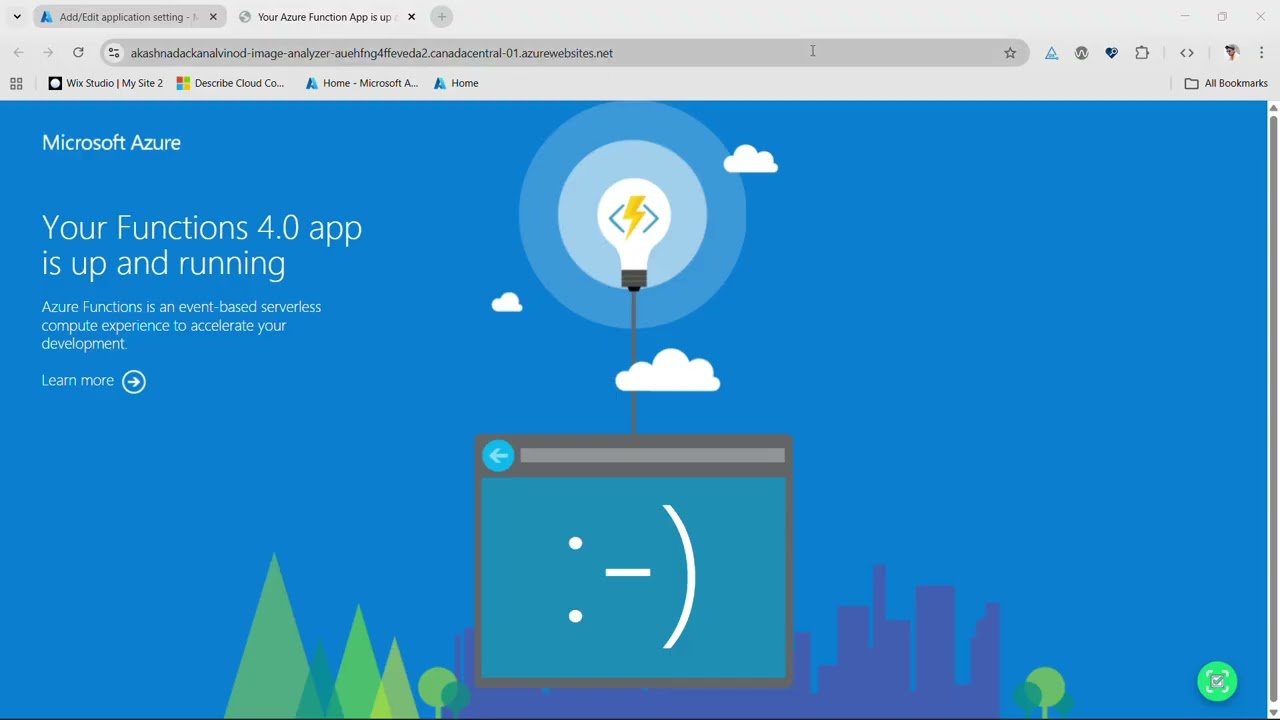Viewport: 1280px width, 720px height.
Task: Open All Bookmarks folder
Action: click(x=1226, y=83)
